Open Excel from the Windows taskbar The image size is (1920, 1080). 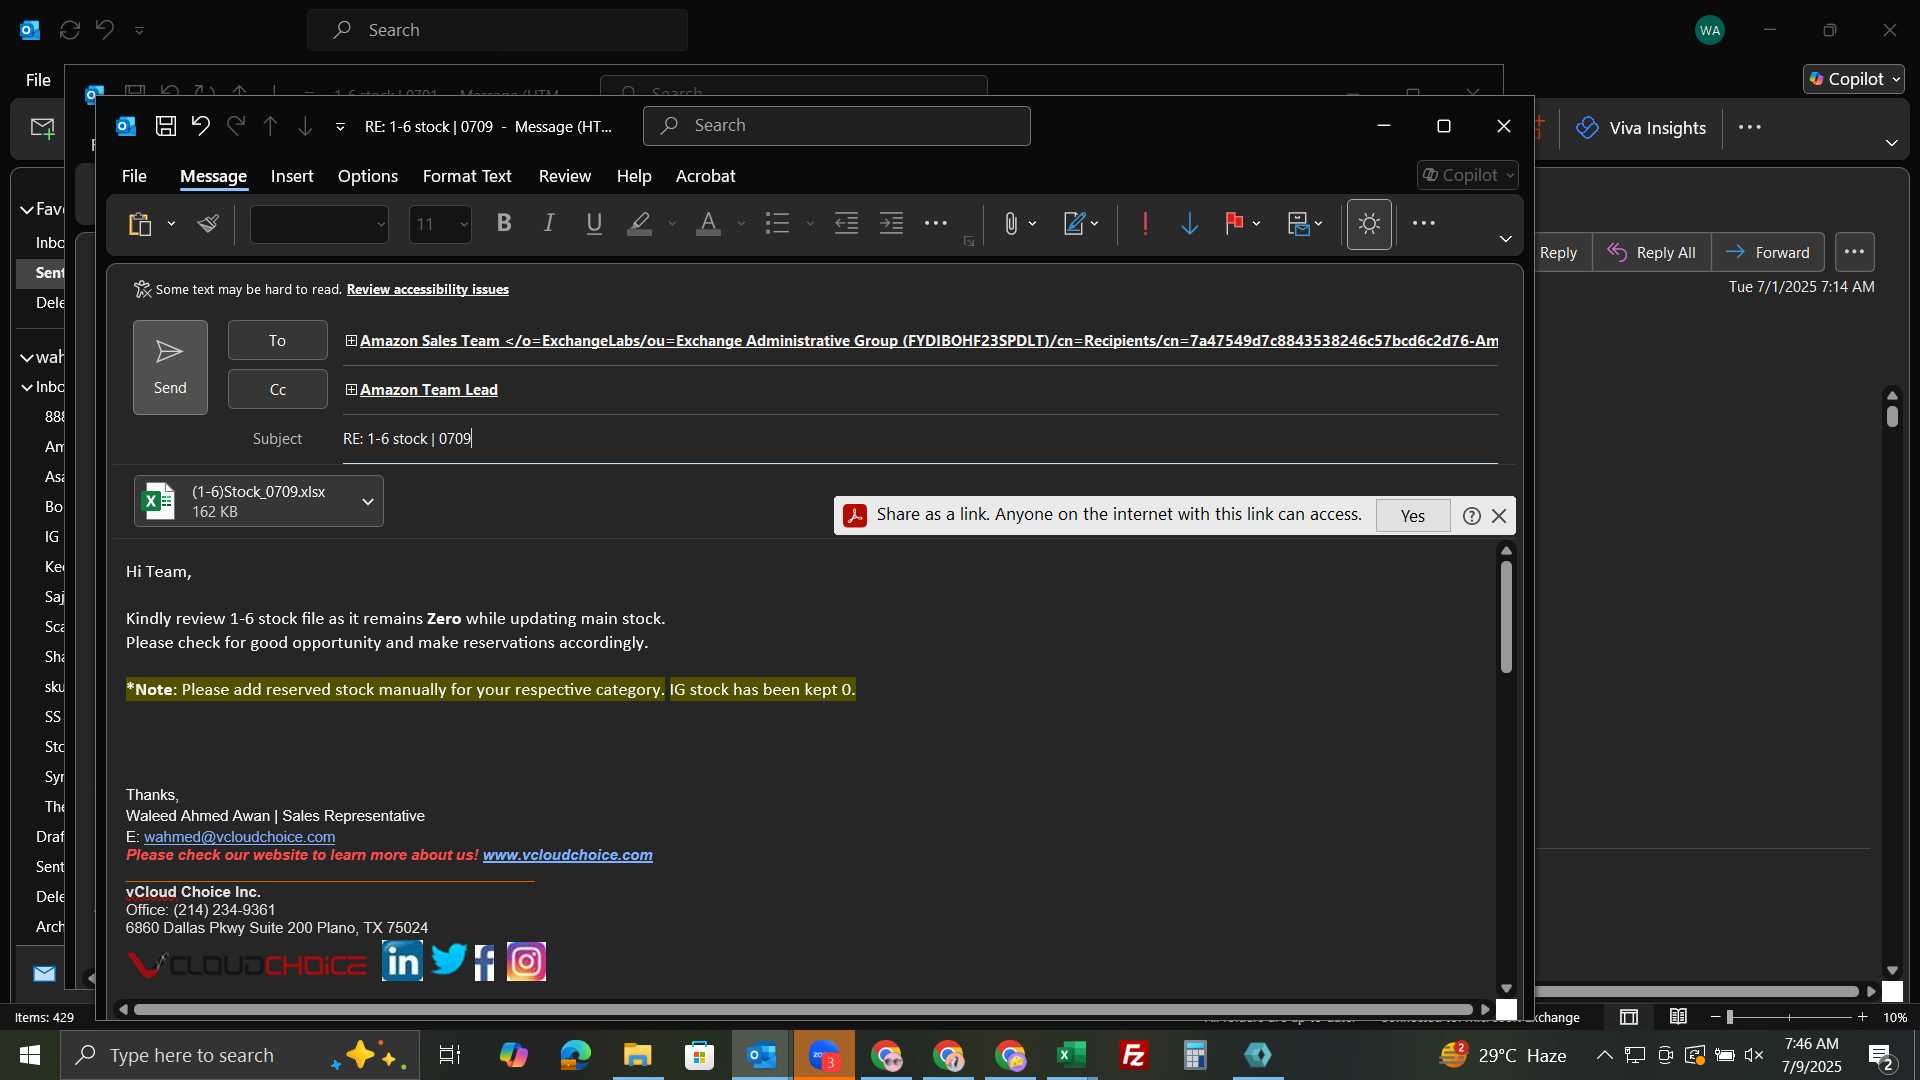(1072, 1056)
